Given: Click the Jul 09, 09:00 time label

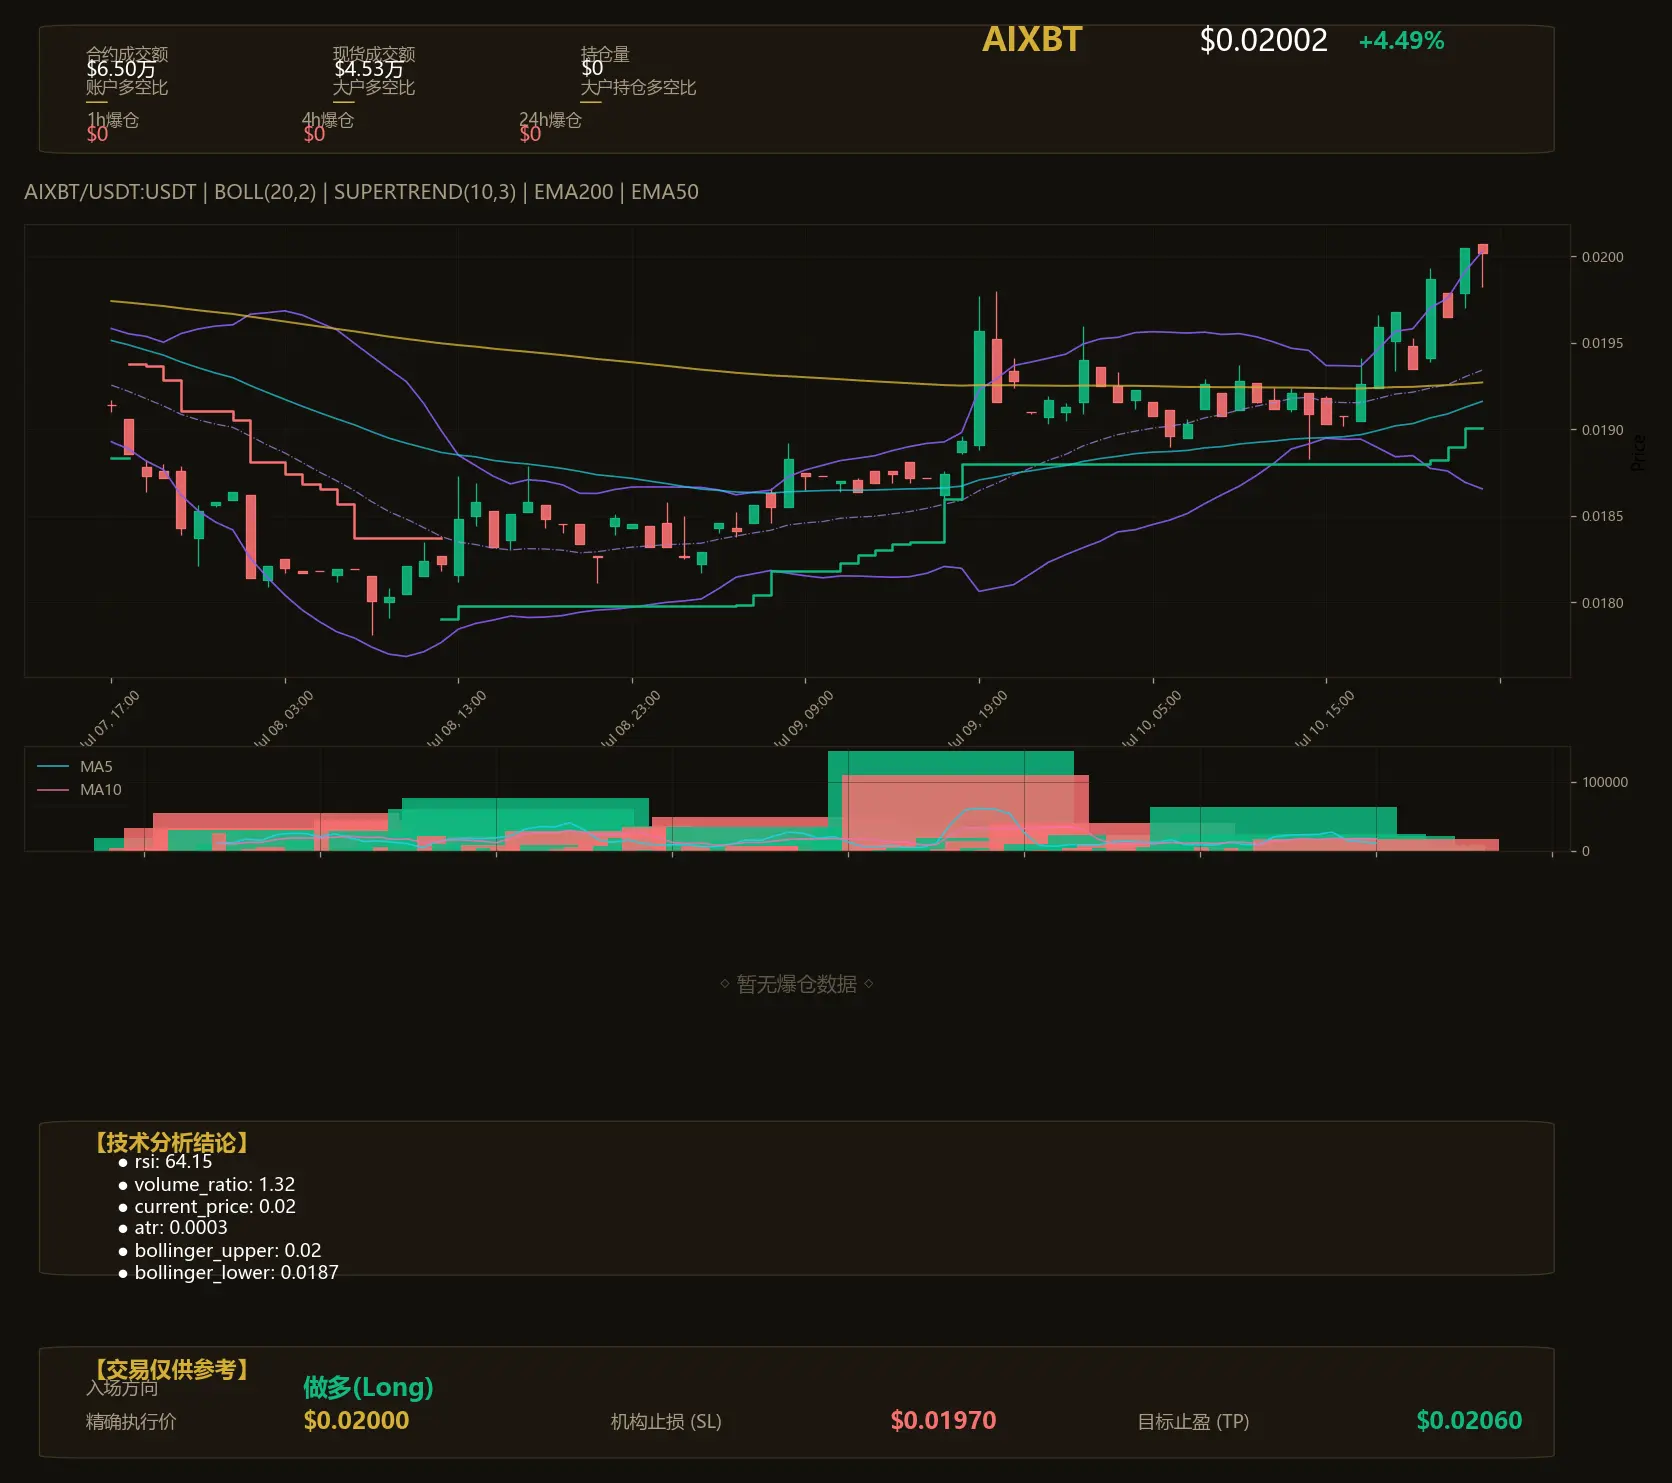Looking at the screenshot, I should click(x=803, y=718).
